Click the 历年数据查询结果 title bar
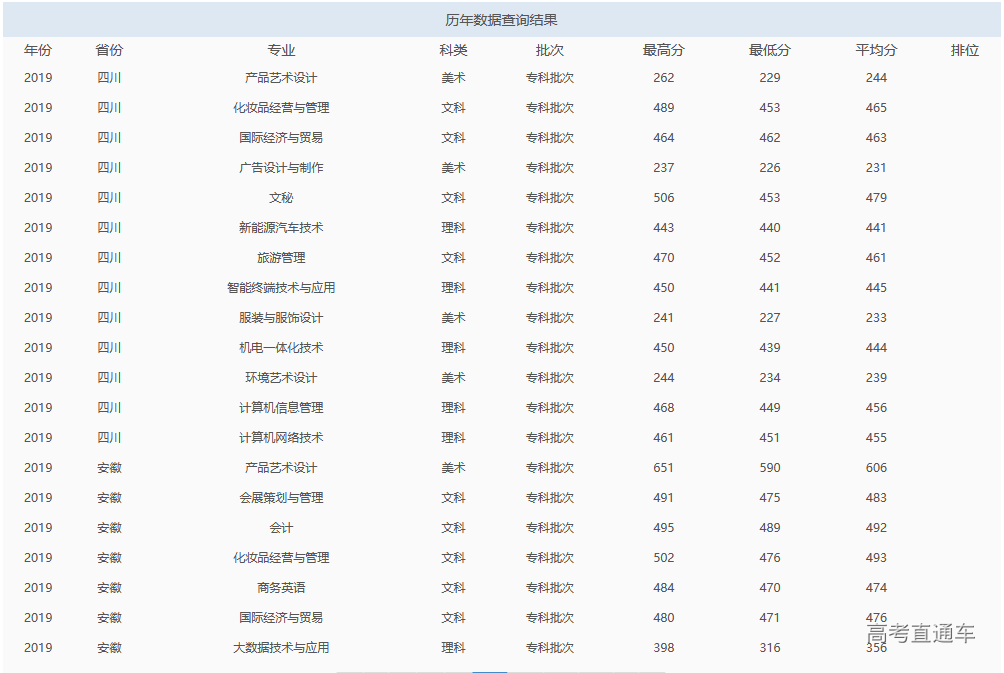The width and height of the screenshot is (1004, 673). click(x=502, y=14)
